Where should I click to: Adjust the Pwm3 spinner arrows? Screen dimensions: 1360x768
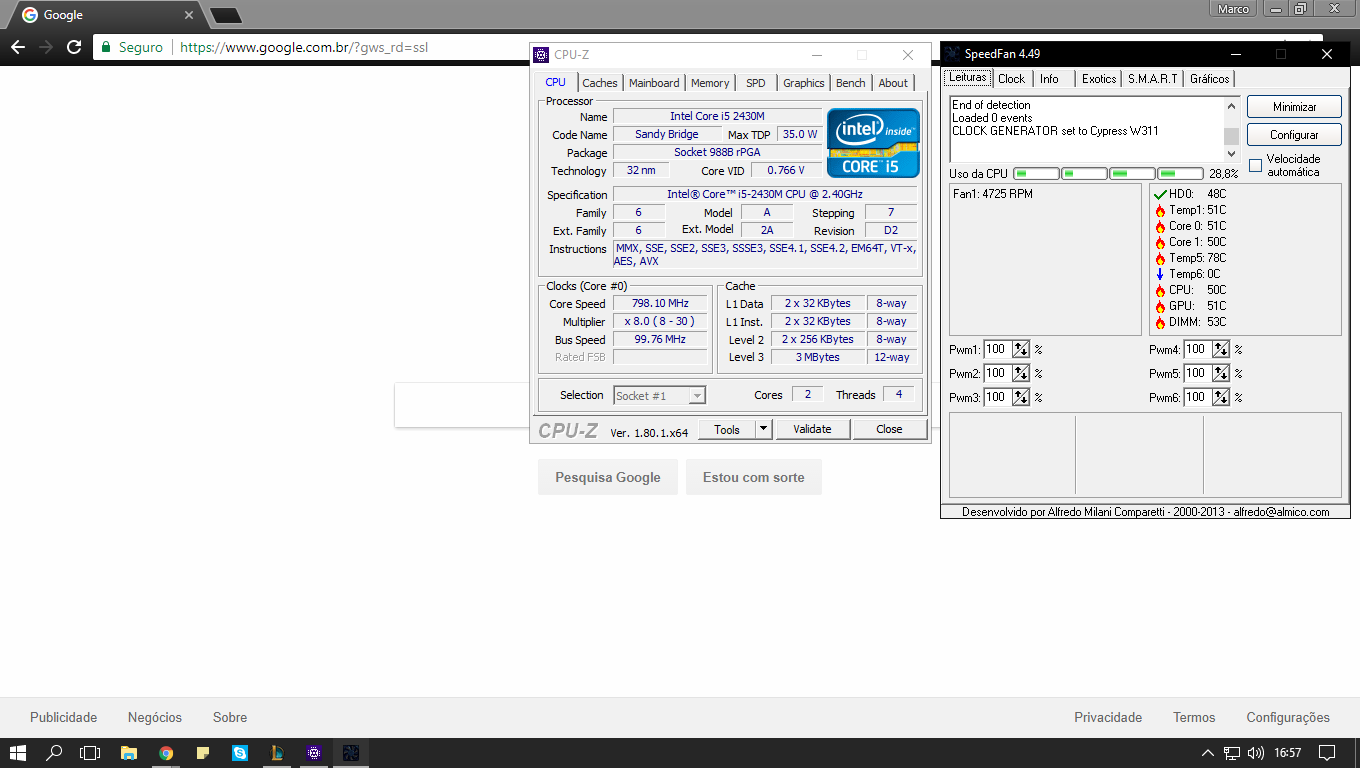1021,397
